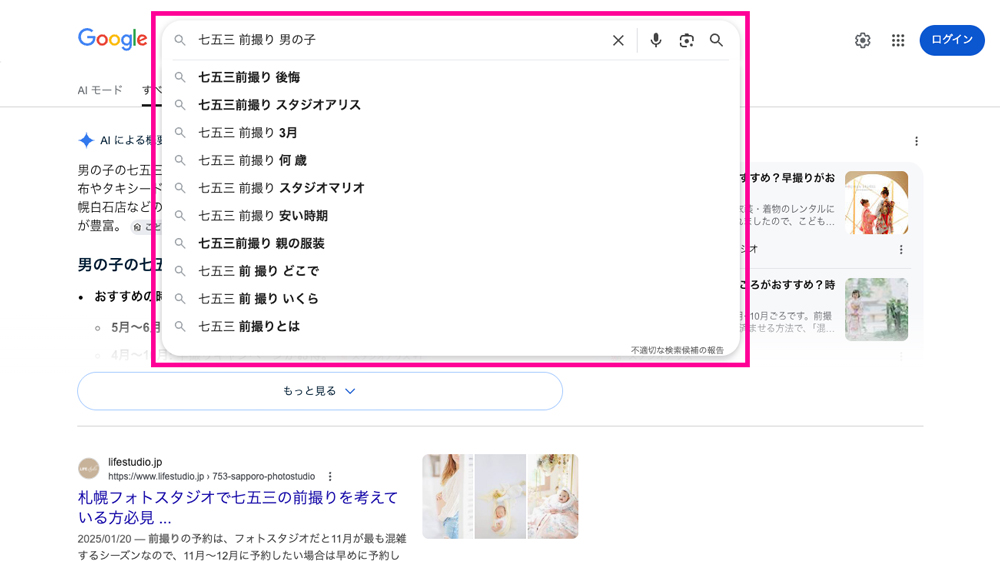1000x563 pixels.
Task: Open garden kimono thumbnail in AI sources
Action: [x=876, y=309]
